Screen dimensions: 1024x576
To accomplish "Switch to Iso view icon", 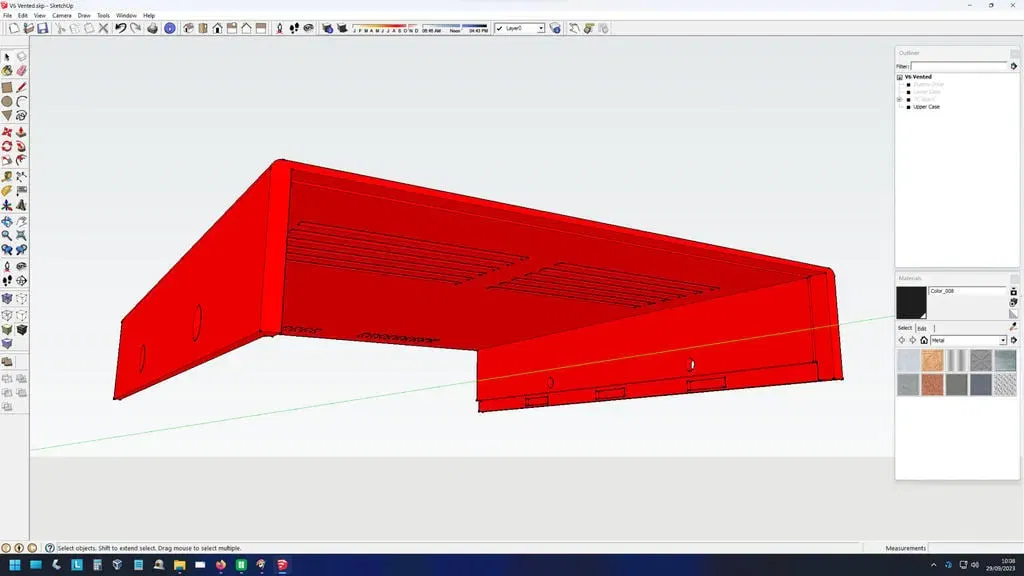I will [188, 28].
